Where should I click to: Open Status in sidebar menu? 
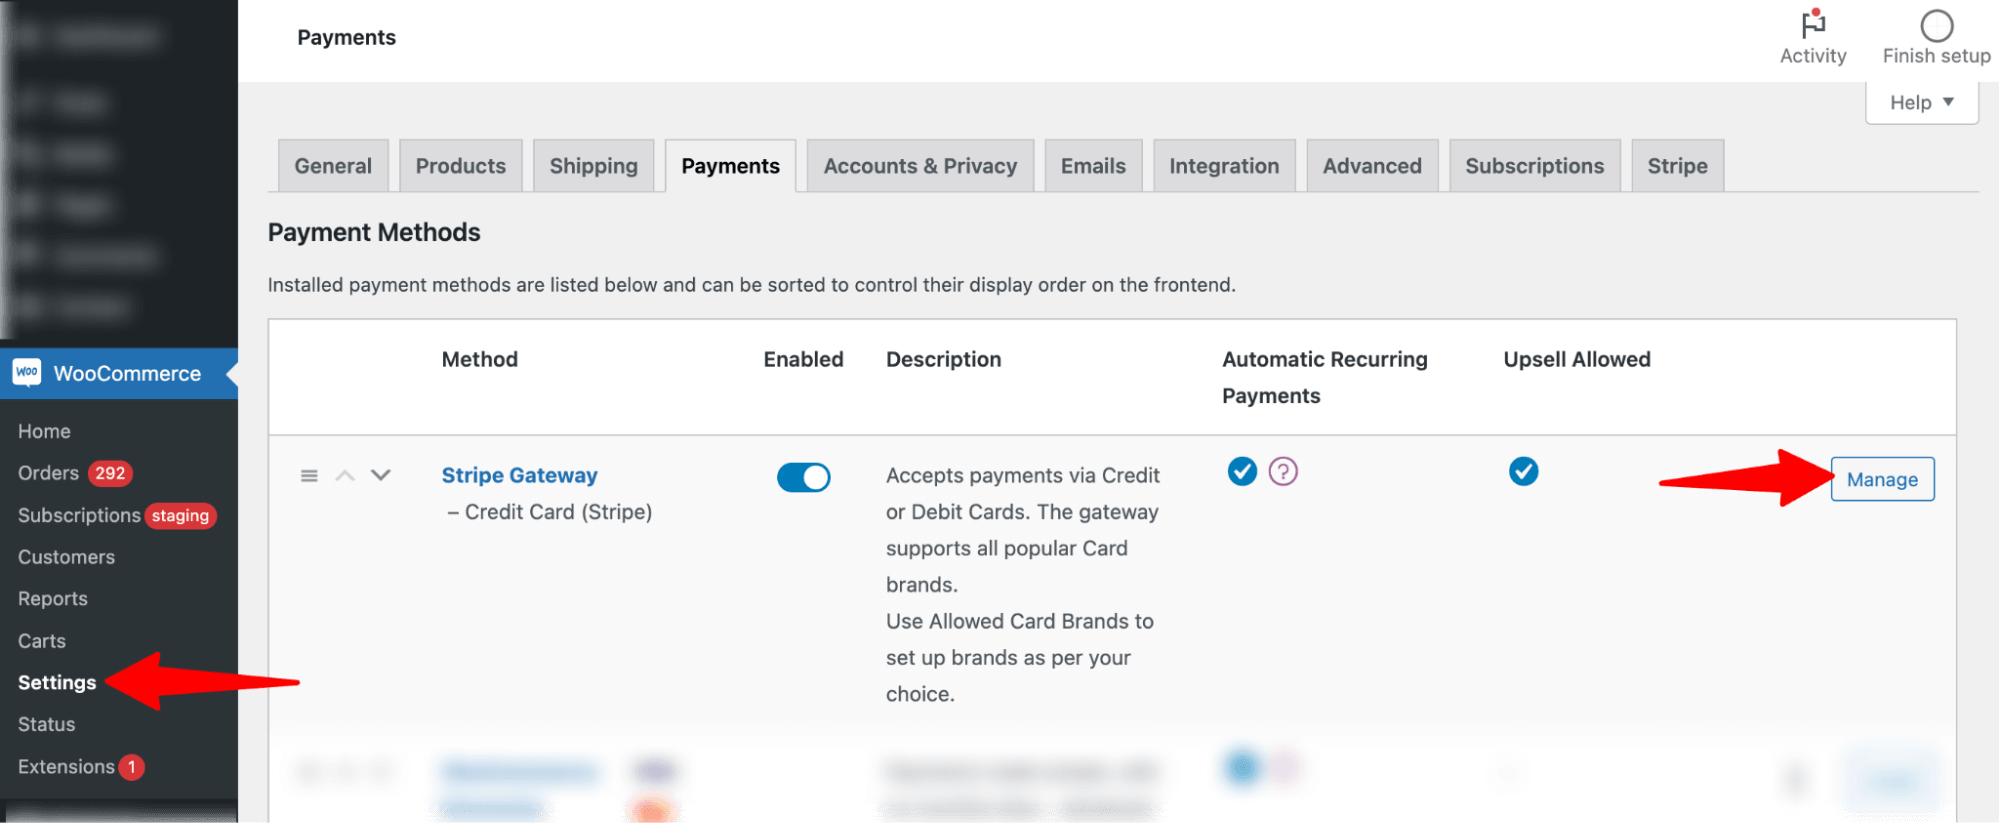pos(46,725)
